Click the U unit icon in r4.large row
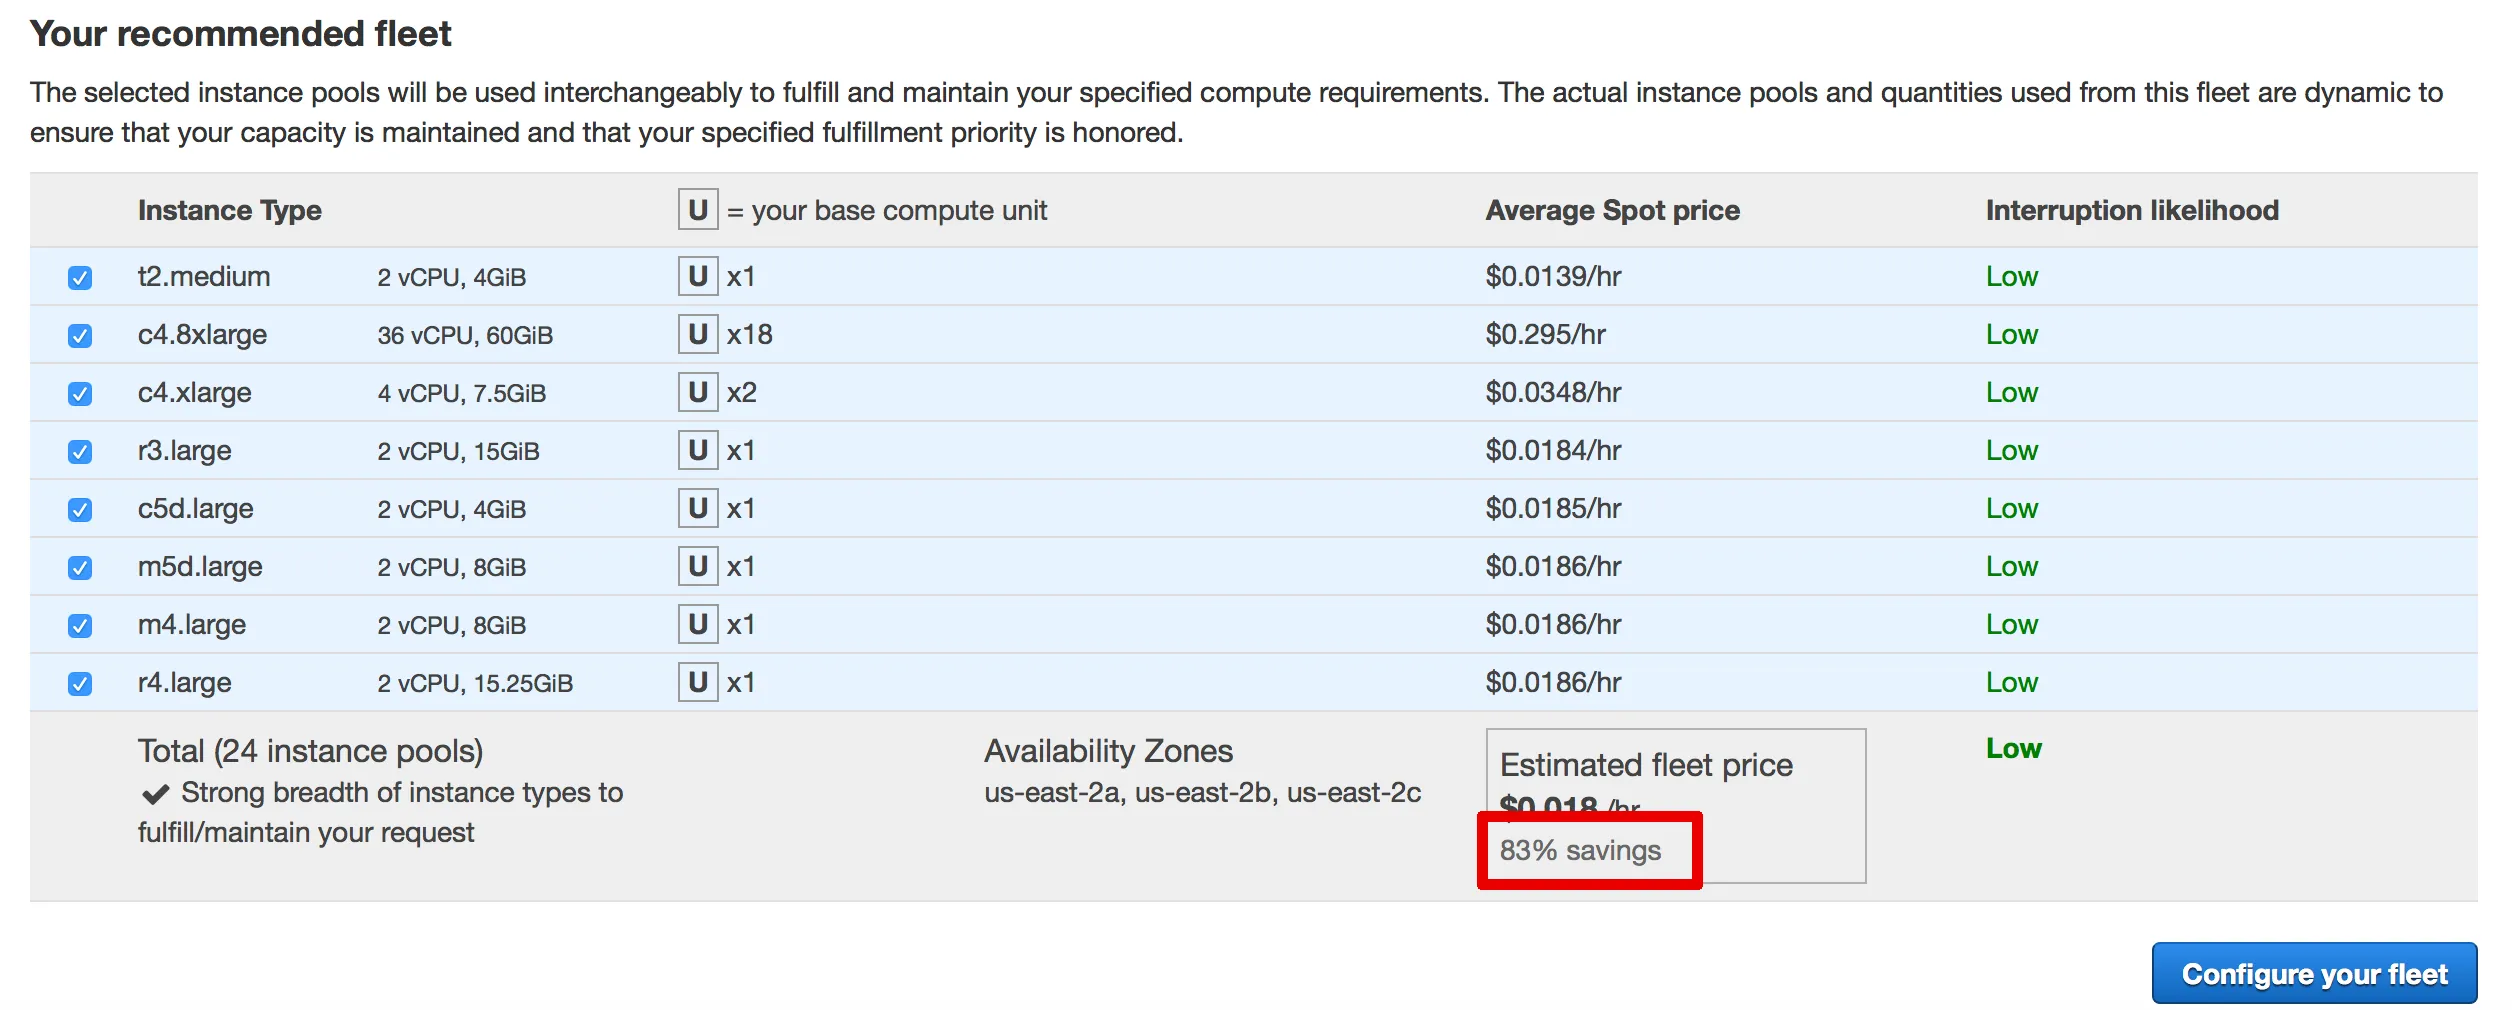This screenshot has height=1010, width=2512. (x=698, y=682)
